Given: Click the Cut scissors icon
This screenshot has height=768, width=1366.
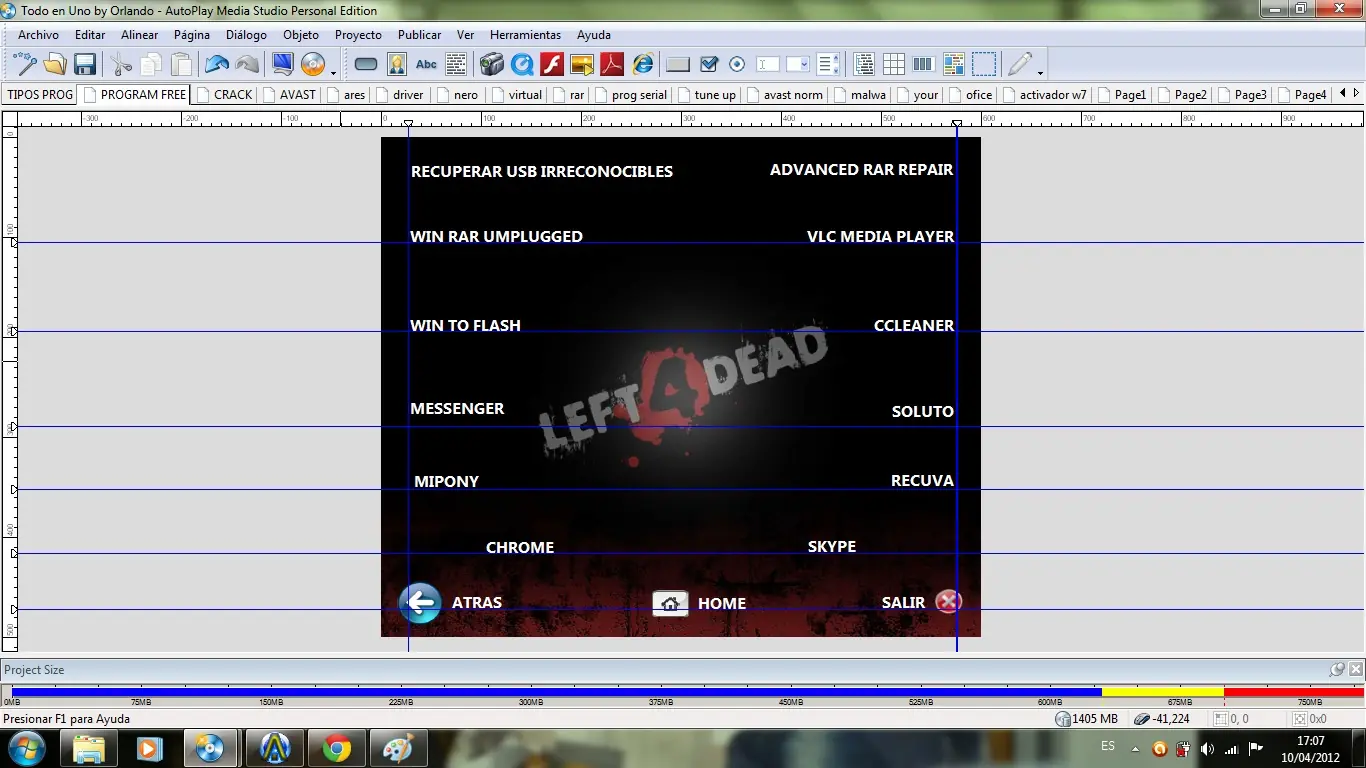Looking at the screenshot, I should pyautogui.click(x=121, y=65).
